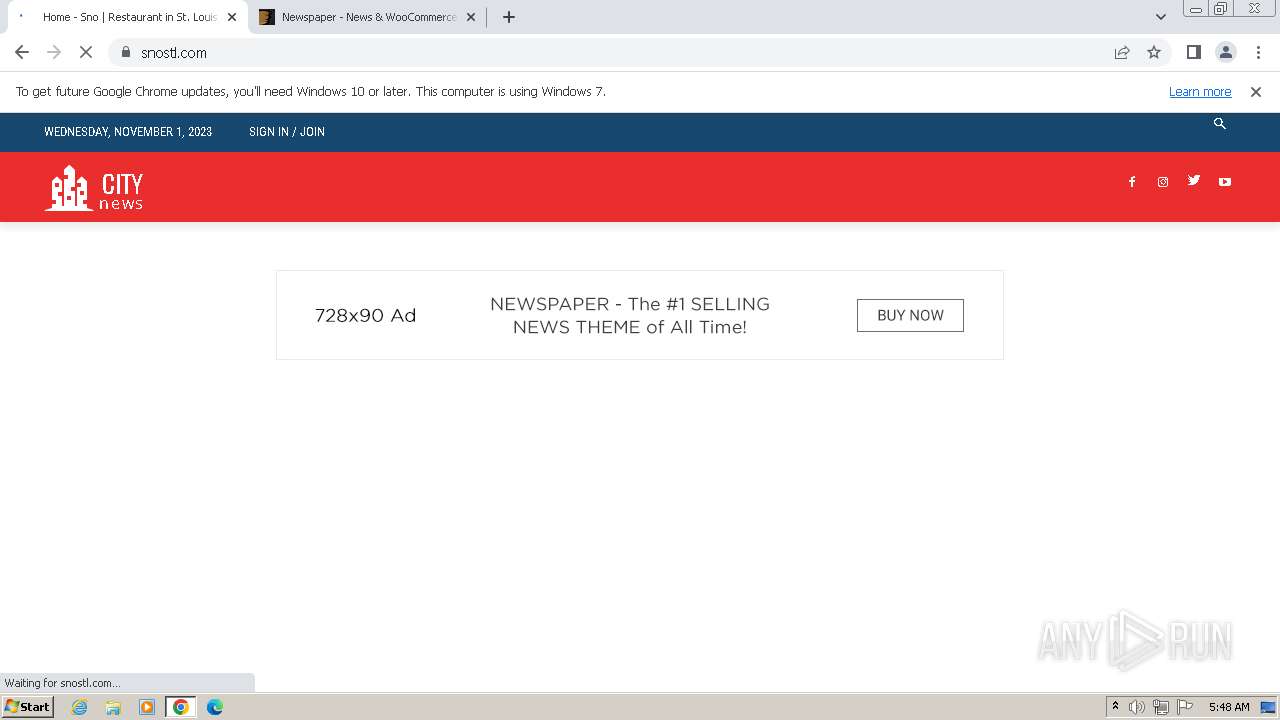Viewport: 1280px width, 720px height.
Task: Open the site search magnifier icon
Action: [1219, 123]
